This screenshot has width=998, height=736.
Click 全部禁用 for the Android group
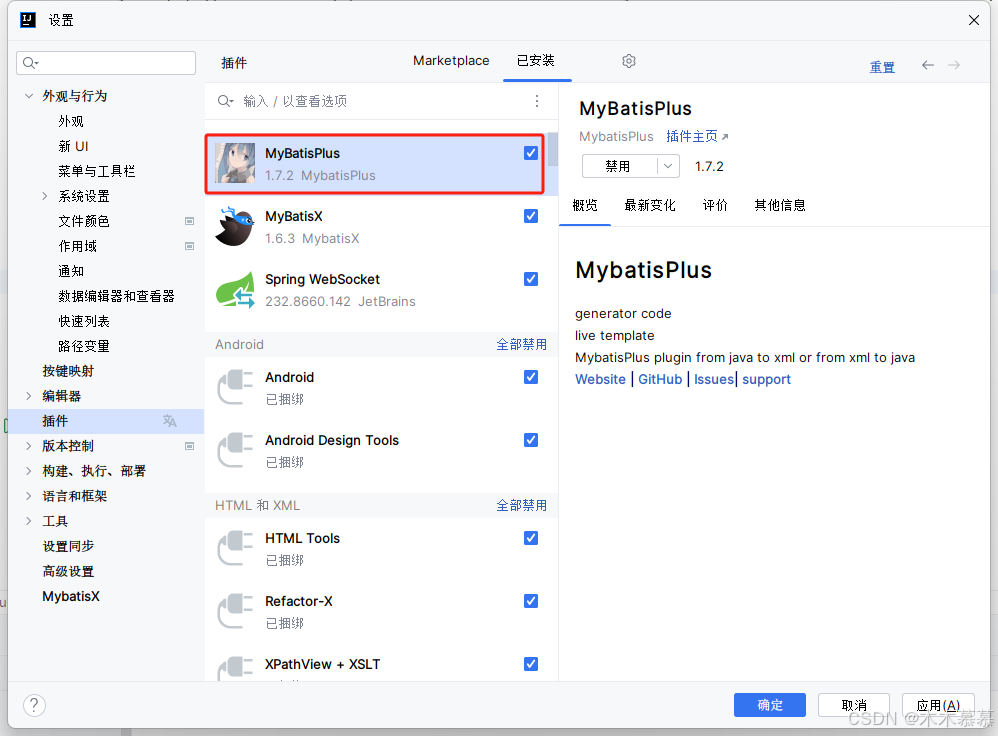point(521,344)
